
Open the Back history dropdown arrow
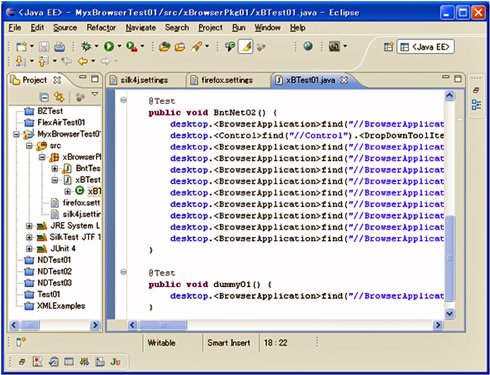(93, 61)
